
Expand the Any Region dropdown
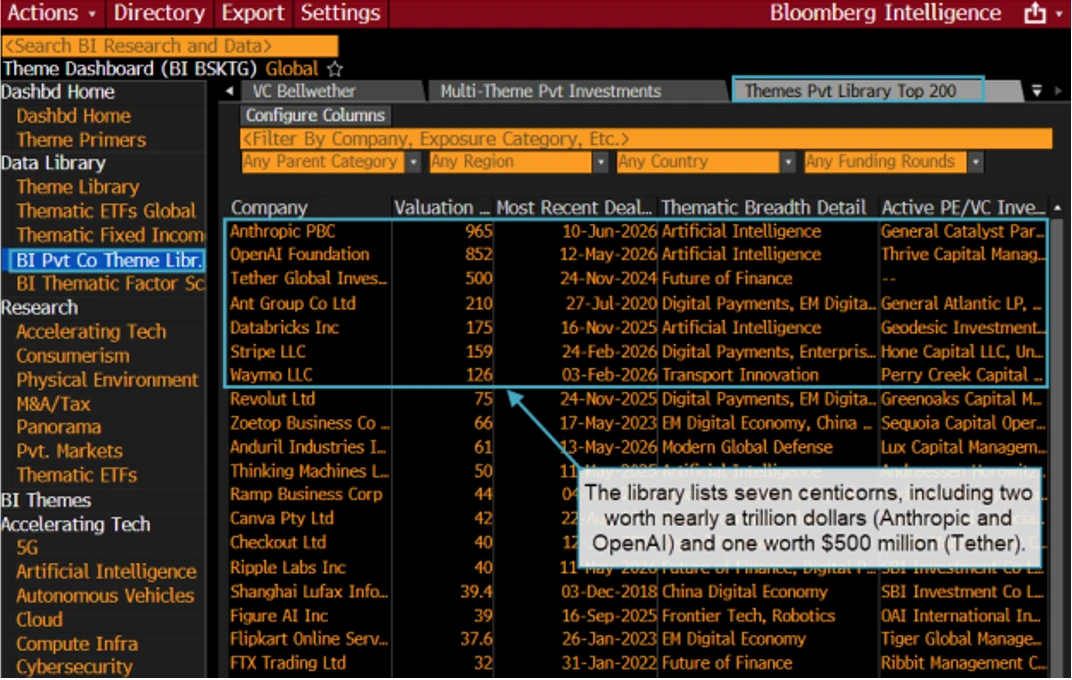(x=600, y=162)
